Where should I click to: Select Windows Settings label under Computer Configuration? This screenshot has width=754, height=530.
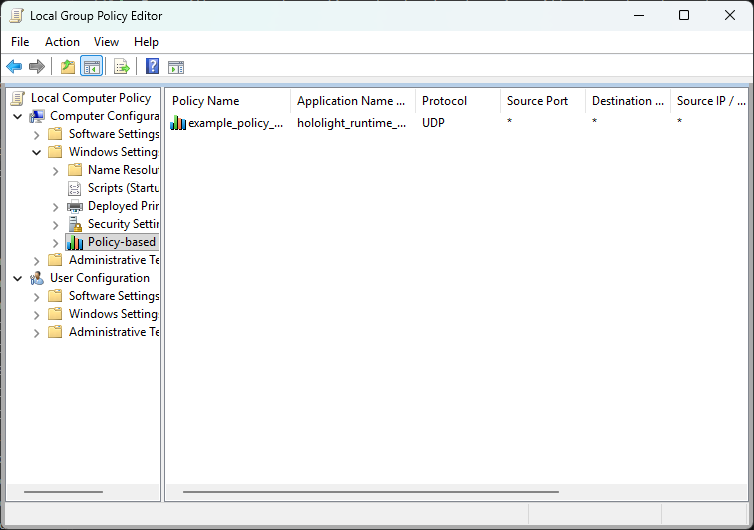113,152
